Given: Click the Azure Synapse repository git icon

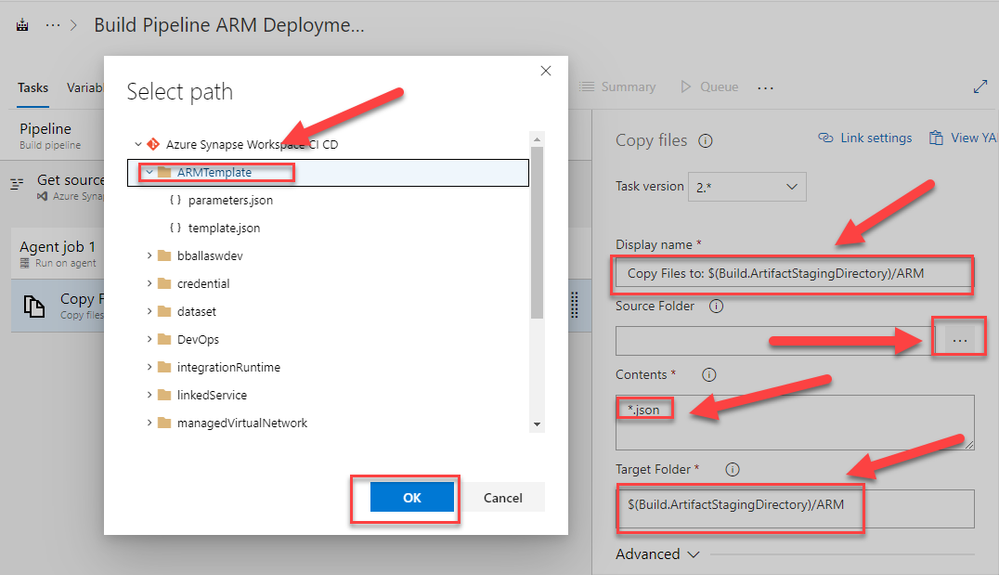Looking at the screenshot, I should [153, 145].
